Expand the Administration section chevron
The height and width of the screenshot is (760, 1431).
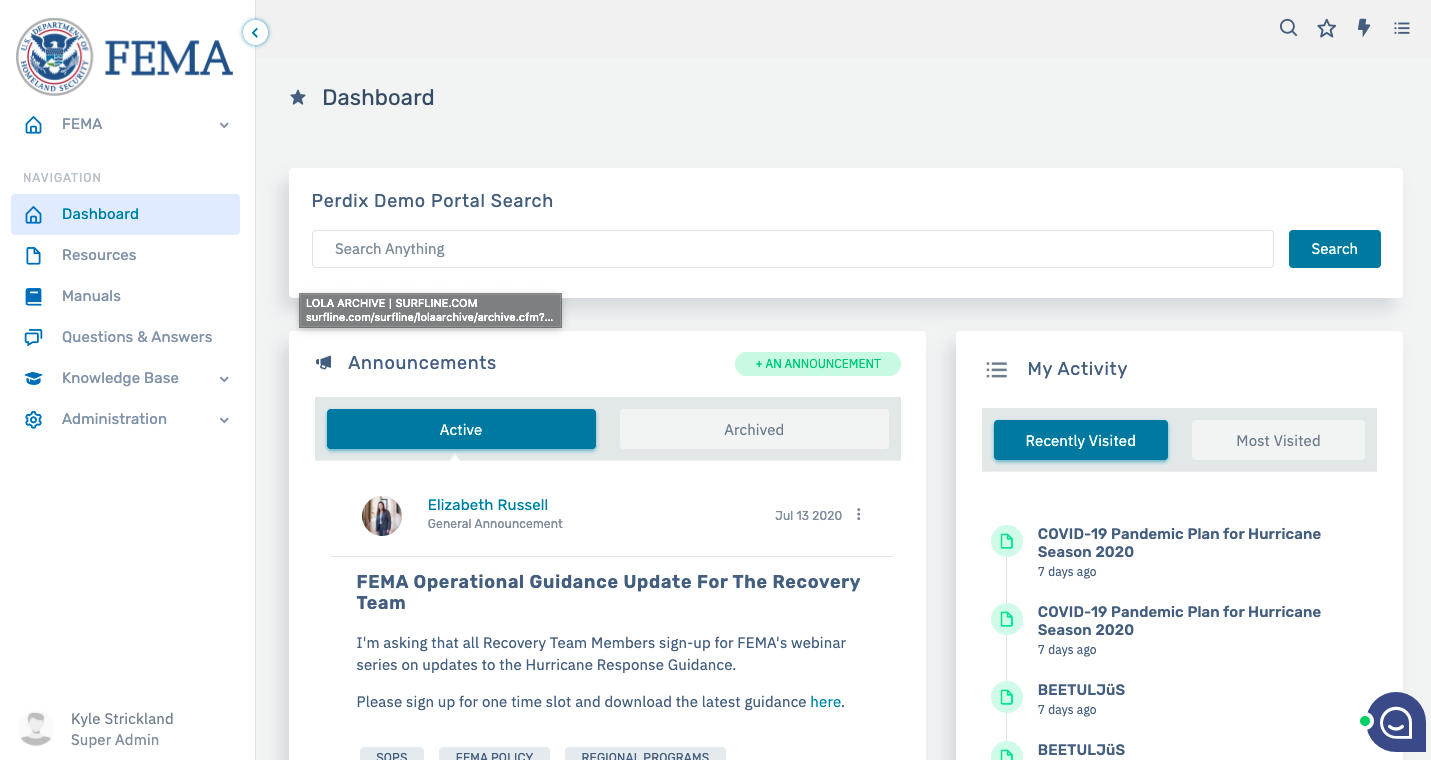click(224, 419)
